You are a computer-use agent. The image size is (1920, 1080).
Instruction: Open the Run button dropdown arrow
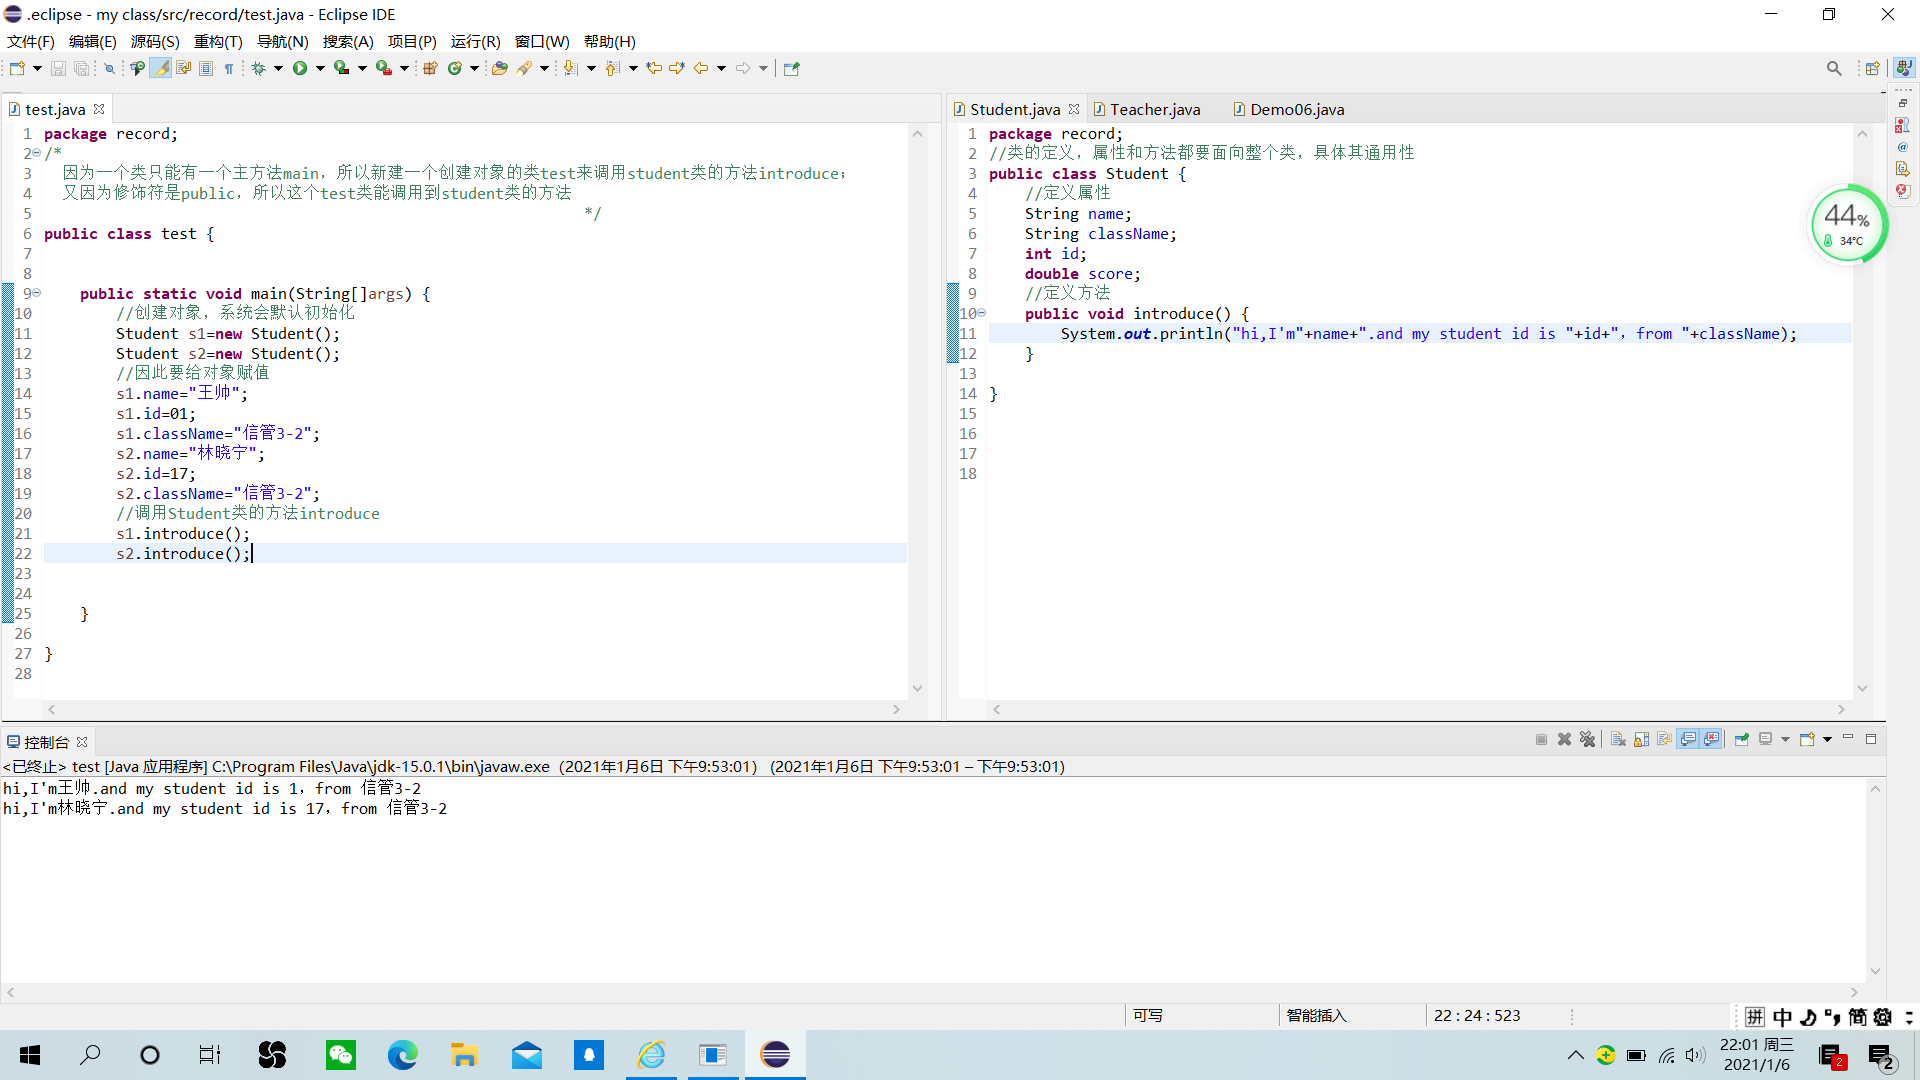pyautogui.click(x=320, y=68)
